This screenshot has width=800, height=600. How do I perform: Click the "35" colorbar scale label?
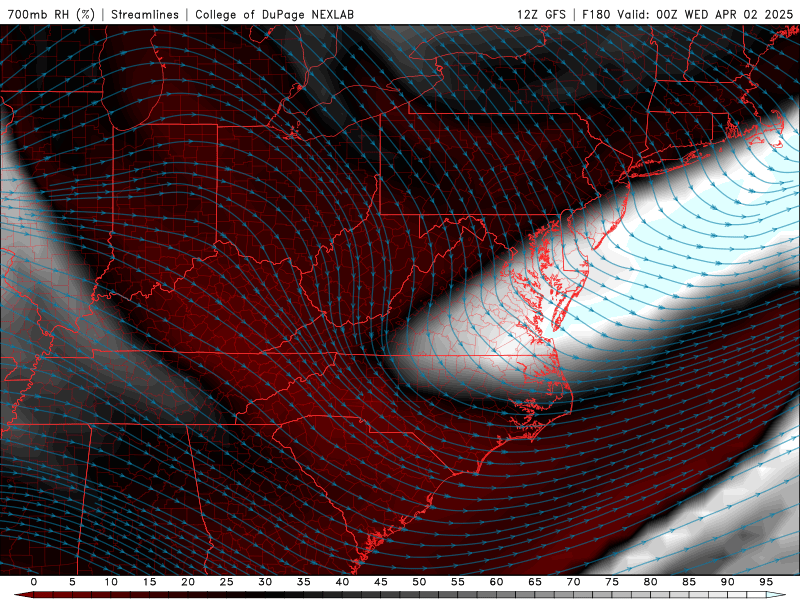(304, 582)
